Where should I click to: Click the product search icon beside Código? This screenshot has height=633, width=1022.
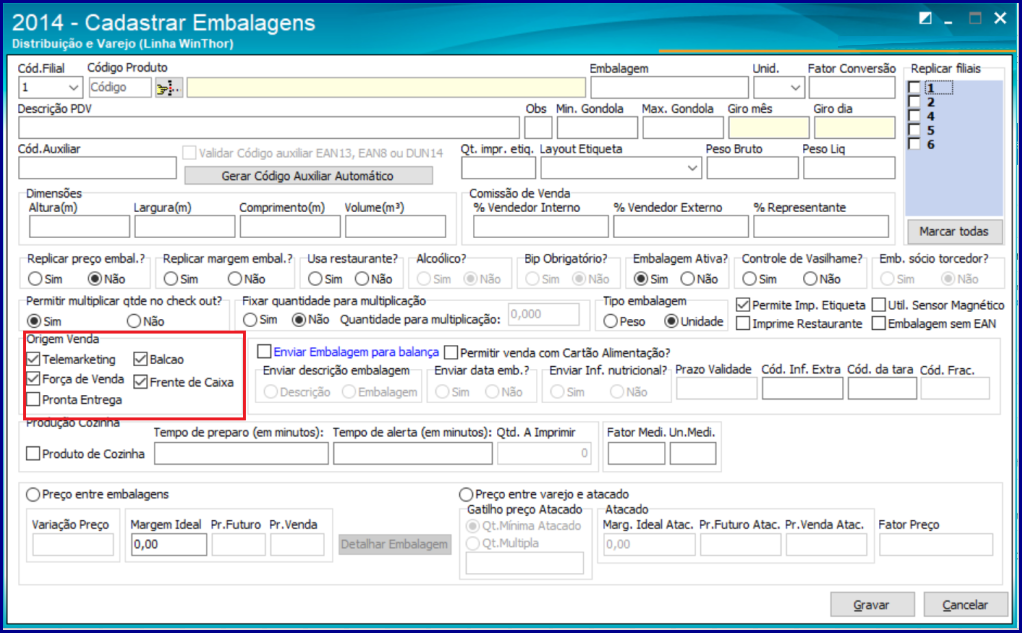(169, 87)
